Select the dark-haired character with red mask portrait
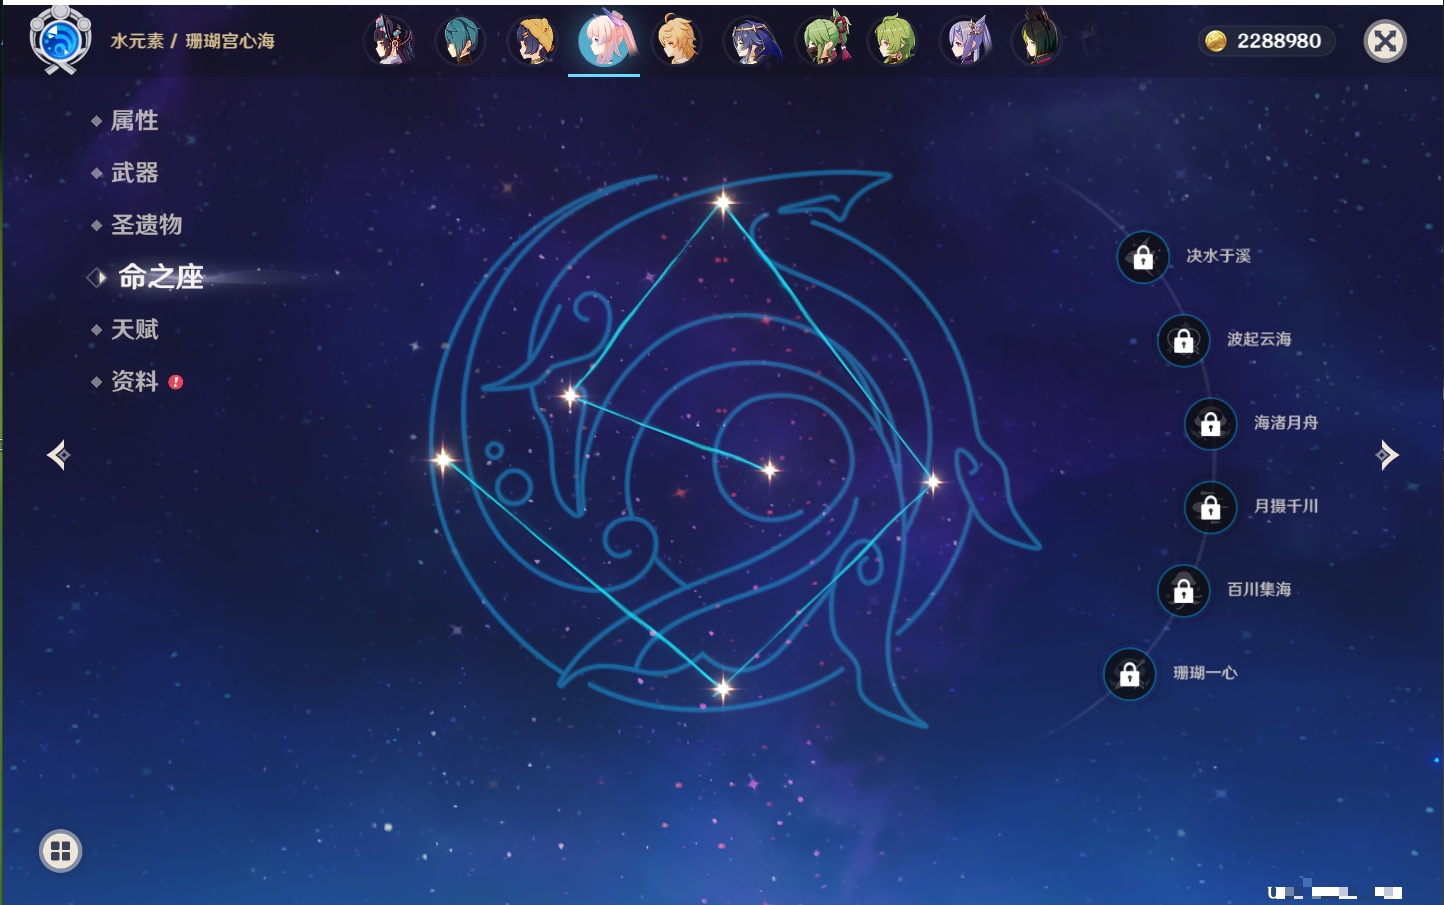 tap(390, 41)
